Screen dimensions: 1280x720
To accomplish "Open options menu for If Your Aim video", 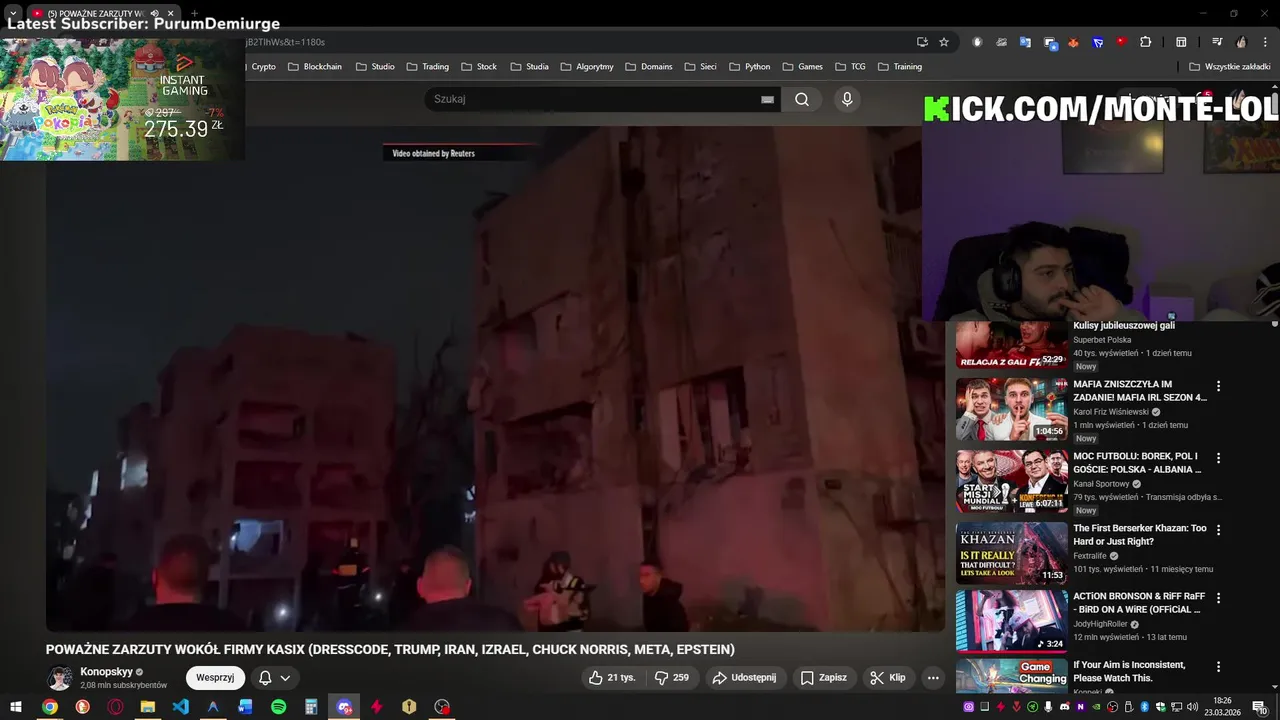I will [1218, 667].
